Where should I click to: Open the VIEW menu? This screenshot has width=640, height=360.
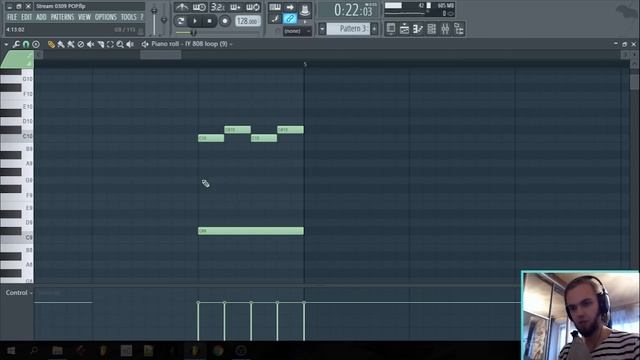[84, 17]
